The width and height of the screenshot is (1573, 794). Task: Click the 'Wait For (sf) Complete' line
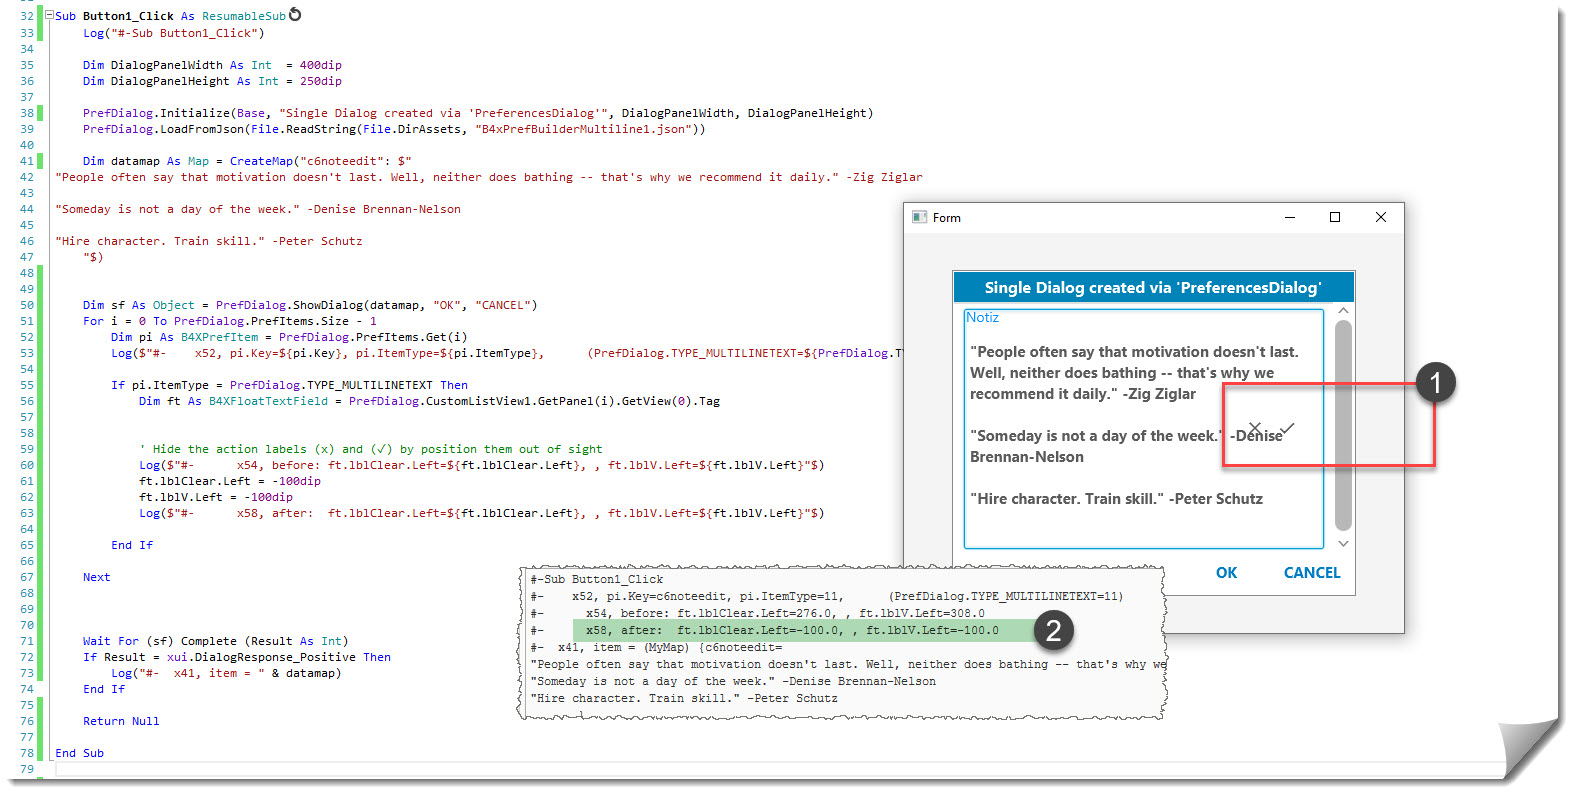pyautogui.click(x=216, y=641)
